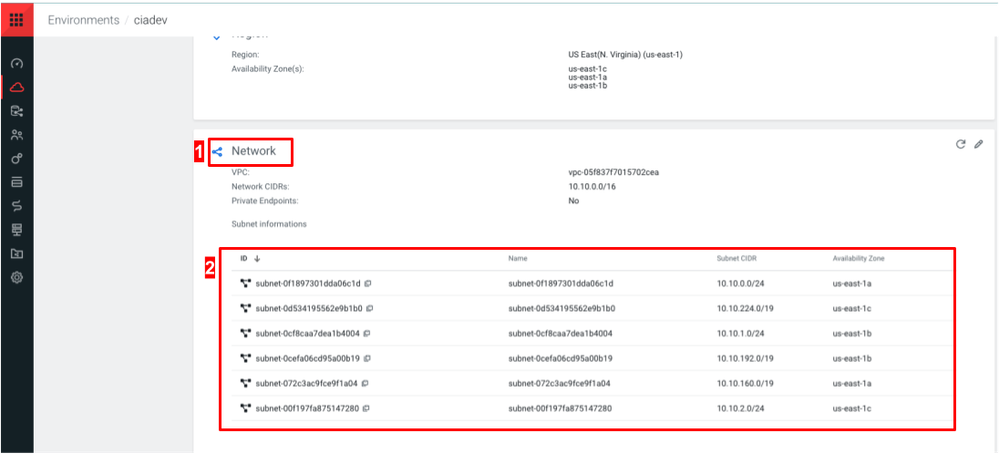Select row subnet-0cefa06cd95a00b19
The height and width of the screenshot is (454, 999).
[x=592, y=358]
